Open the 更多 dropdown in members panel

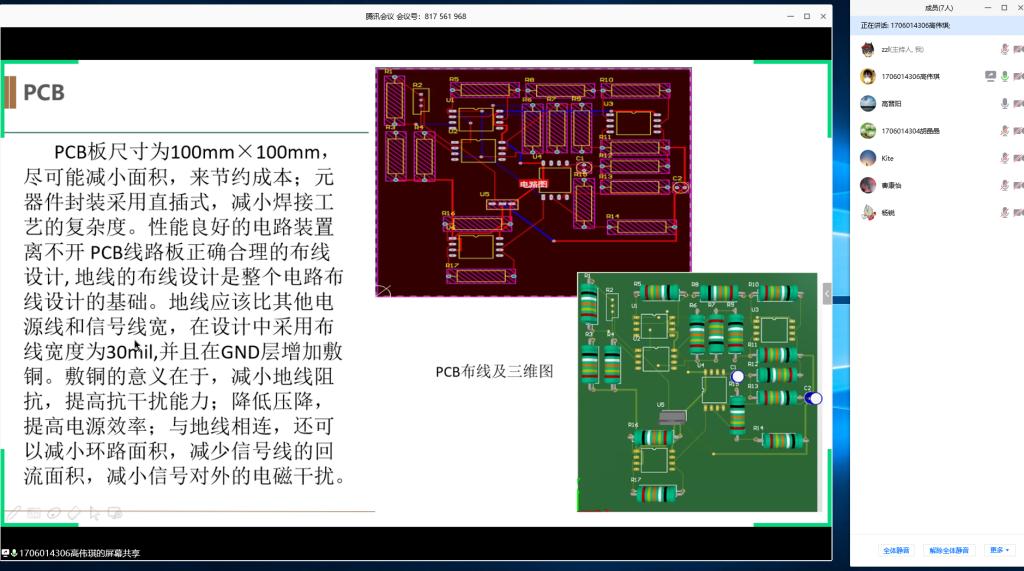tap(999, 550)
